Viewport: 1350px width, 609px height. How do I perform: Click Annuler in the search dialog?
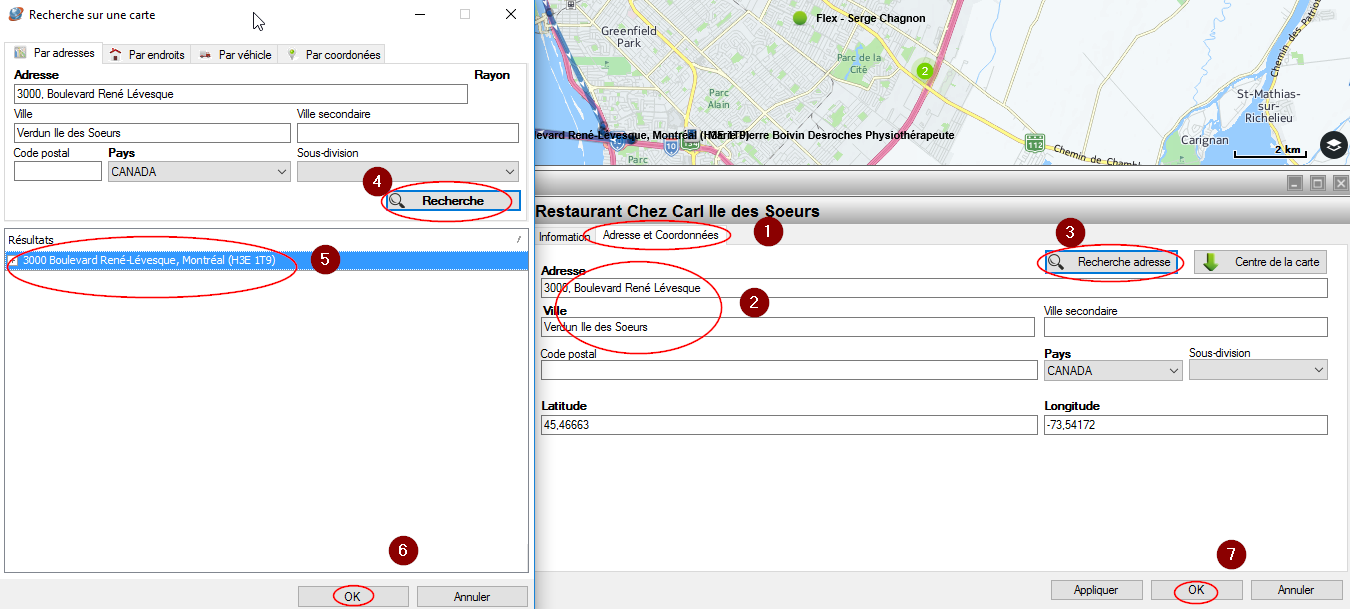pyautogui.click(x=472, y=597)
